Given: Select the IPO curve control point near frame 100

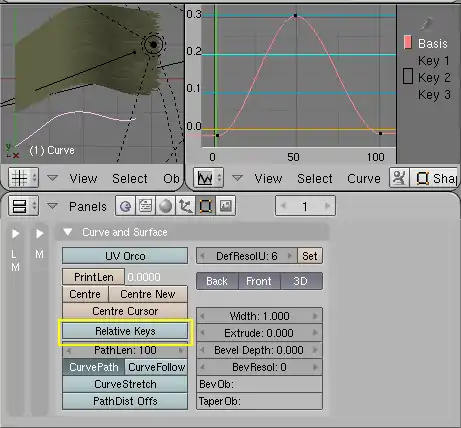Looking at the screenshot, I should [x=380, y=133].
